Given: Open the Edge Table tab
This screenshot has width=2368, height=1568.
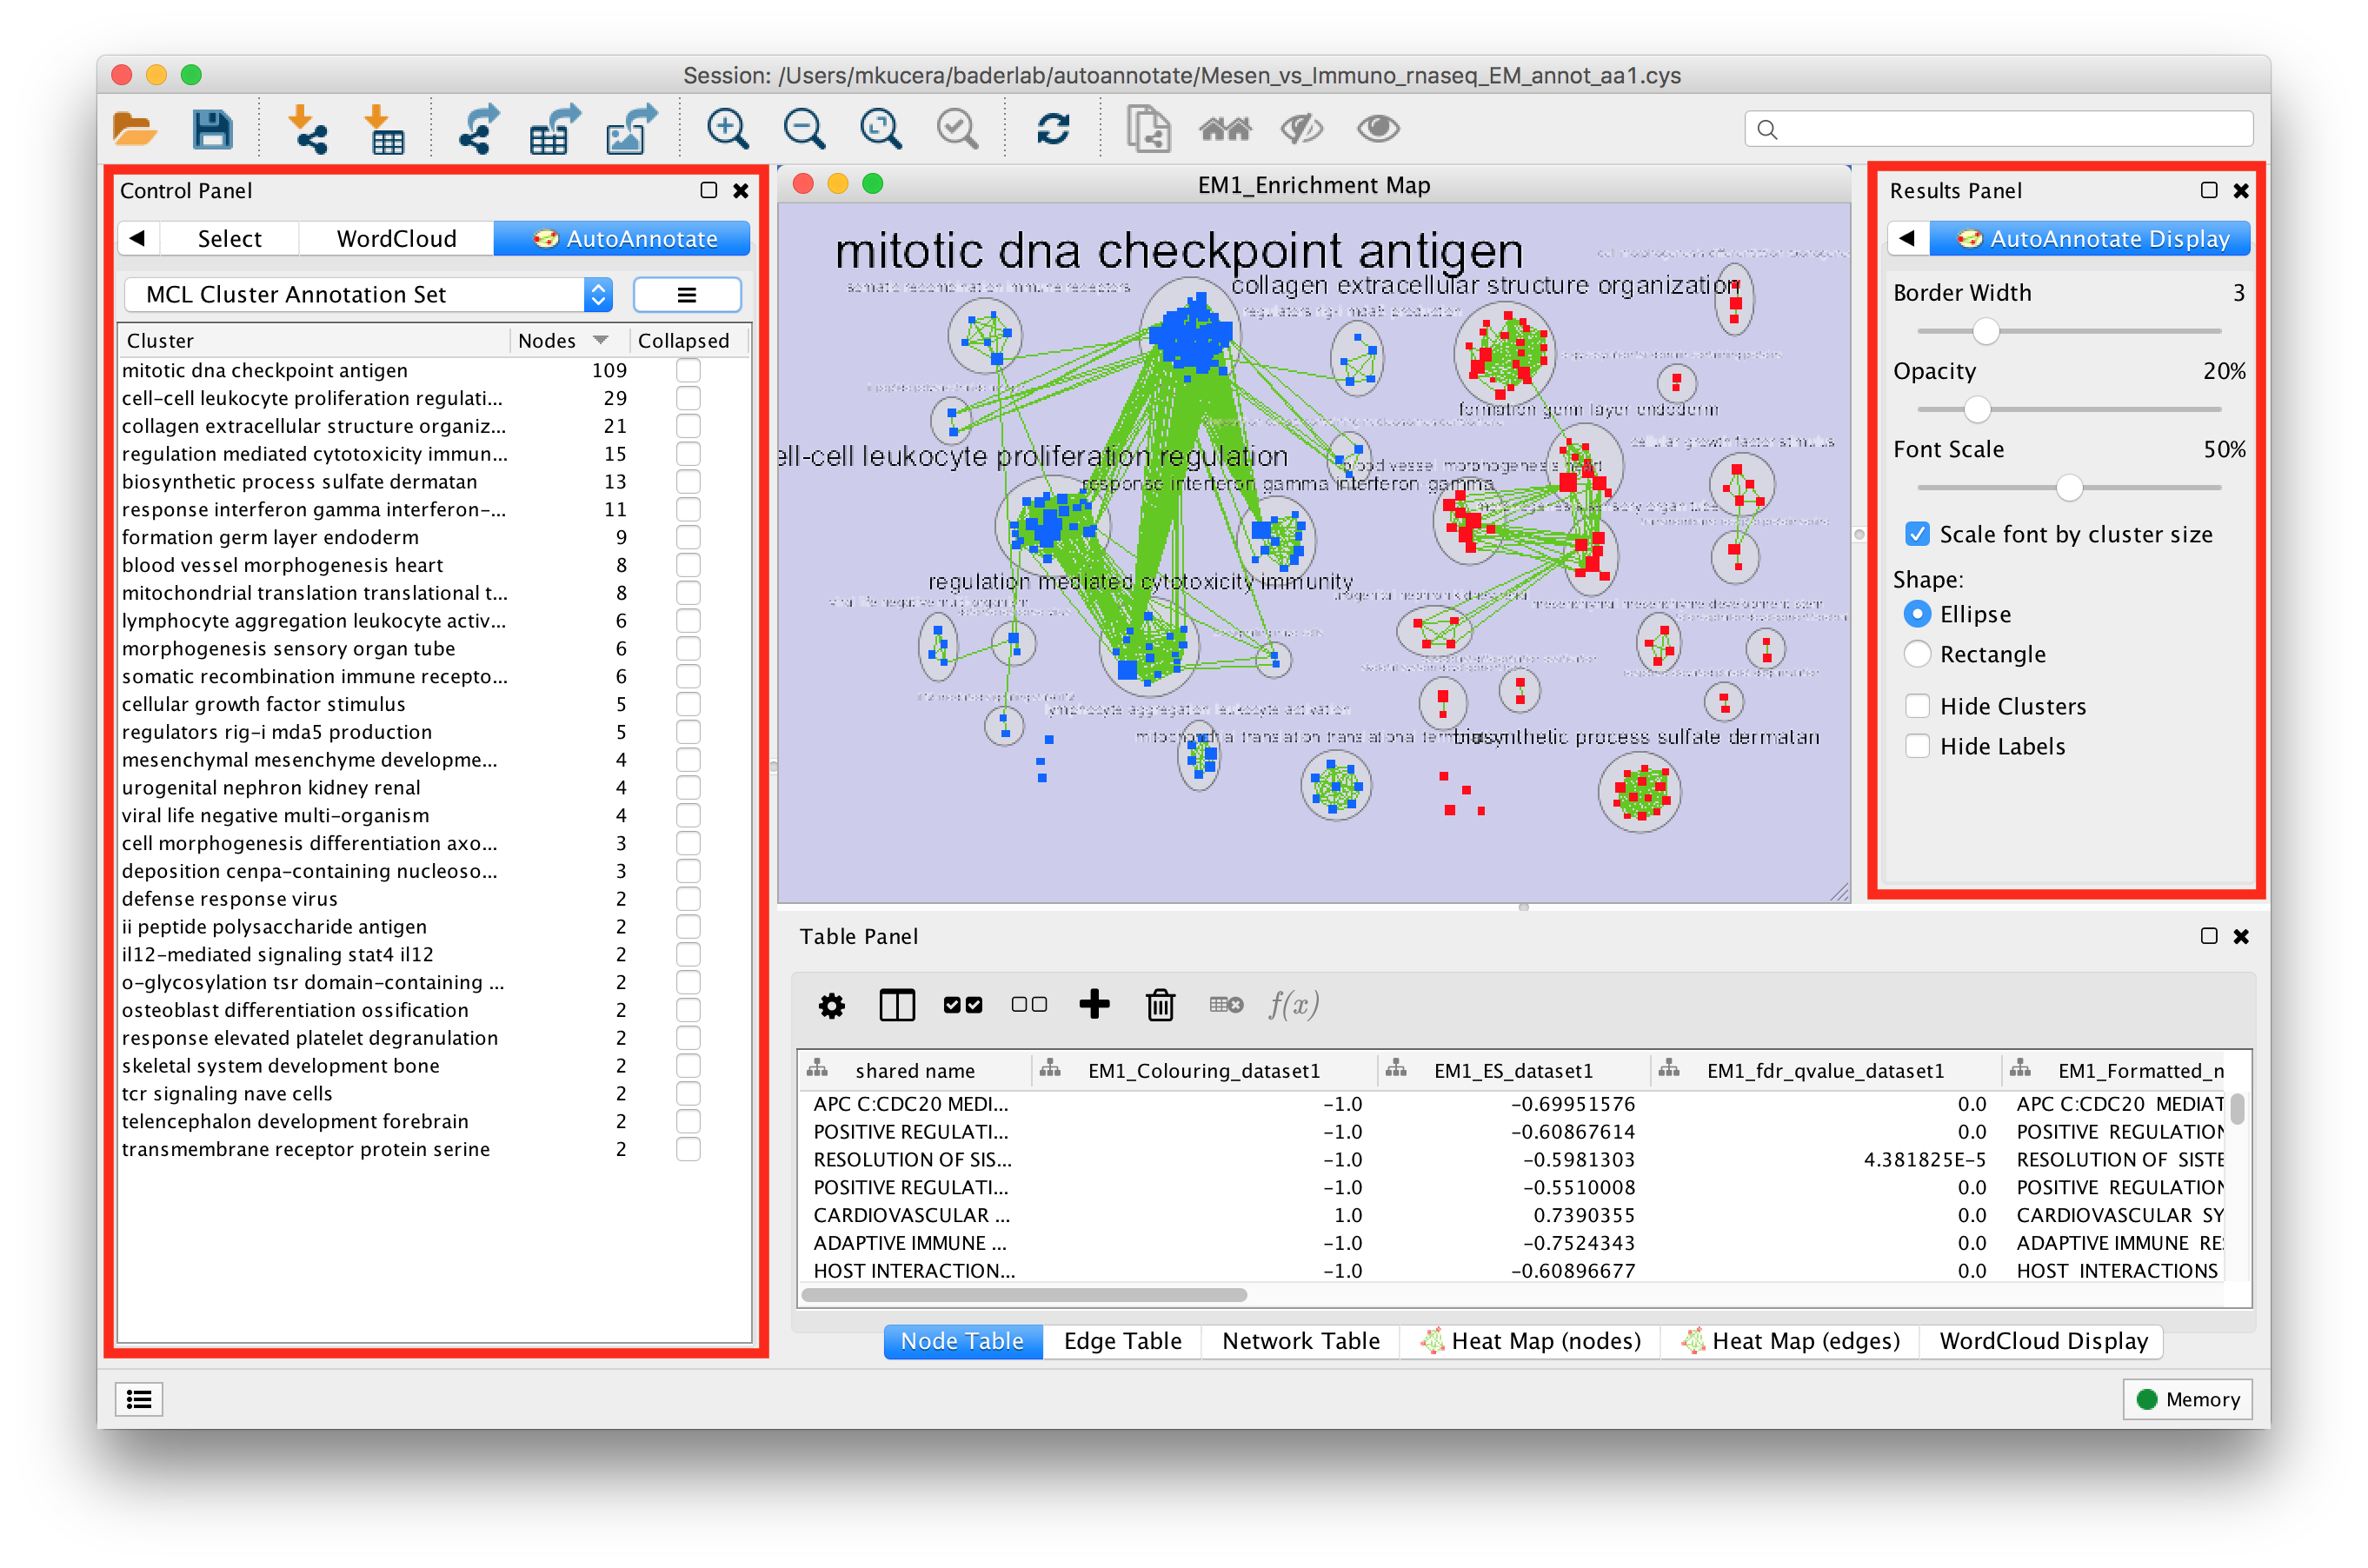Looking at the screenshot, I should [x=1122, y=1341].
